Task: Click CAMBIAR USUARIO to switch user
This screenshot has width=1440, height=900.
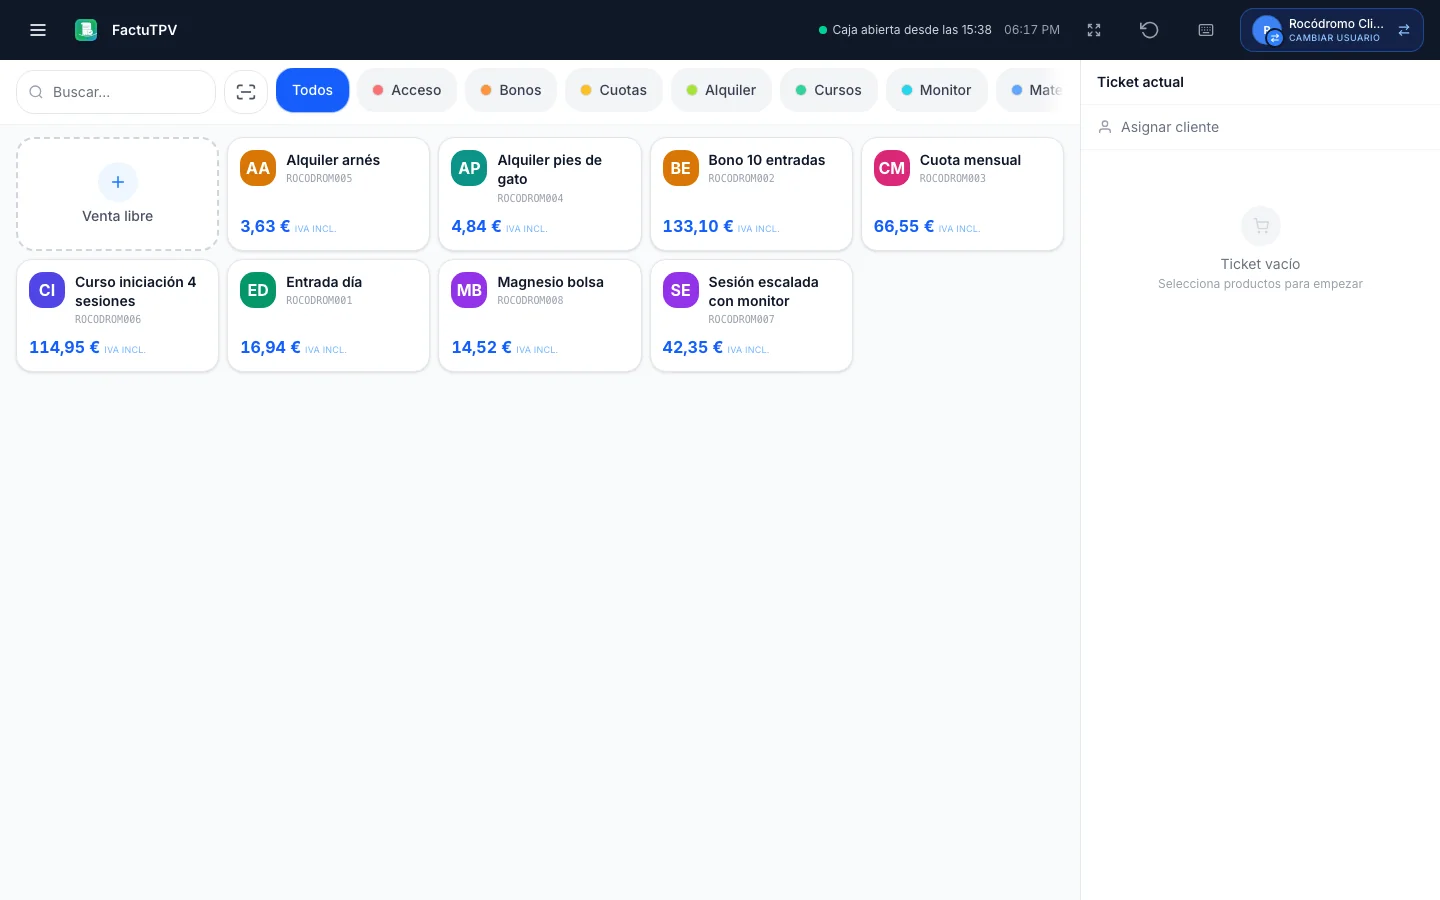Action: tap(1334, 38)
